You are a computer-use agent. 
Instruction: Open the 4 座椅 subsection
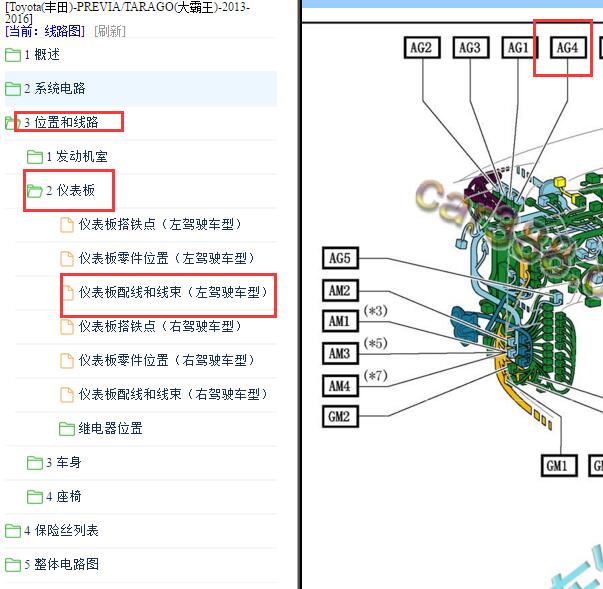coord(64,496)
